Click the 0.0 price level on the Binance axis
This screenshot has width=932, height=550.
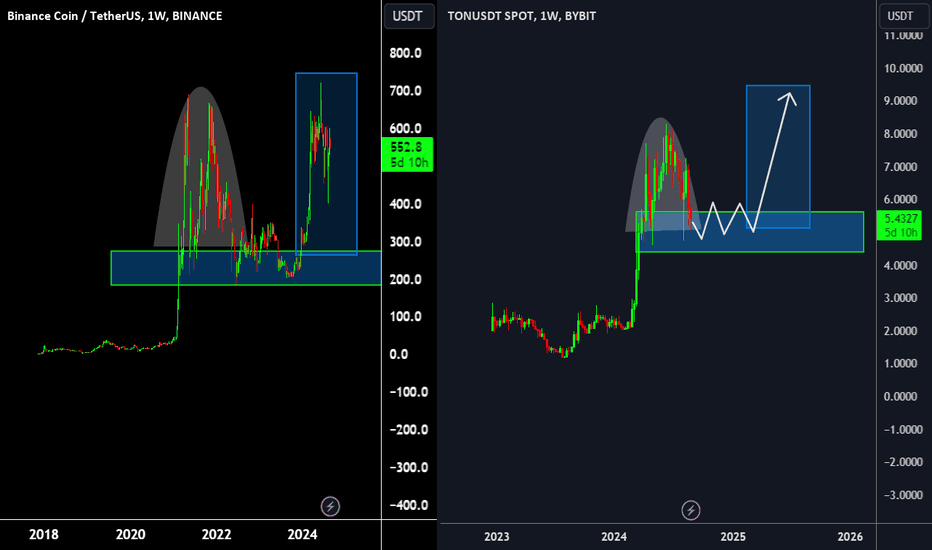pyautogui.click(x=399, y=354)
